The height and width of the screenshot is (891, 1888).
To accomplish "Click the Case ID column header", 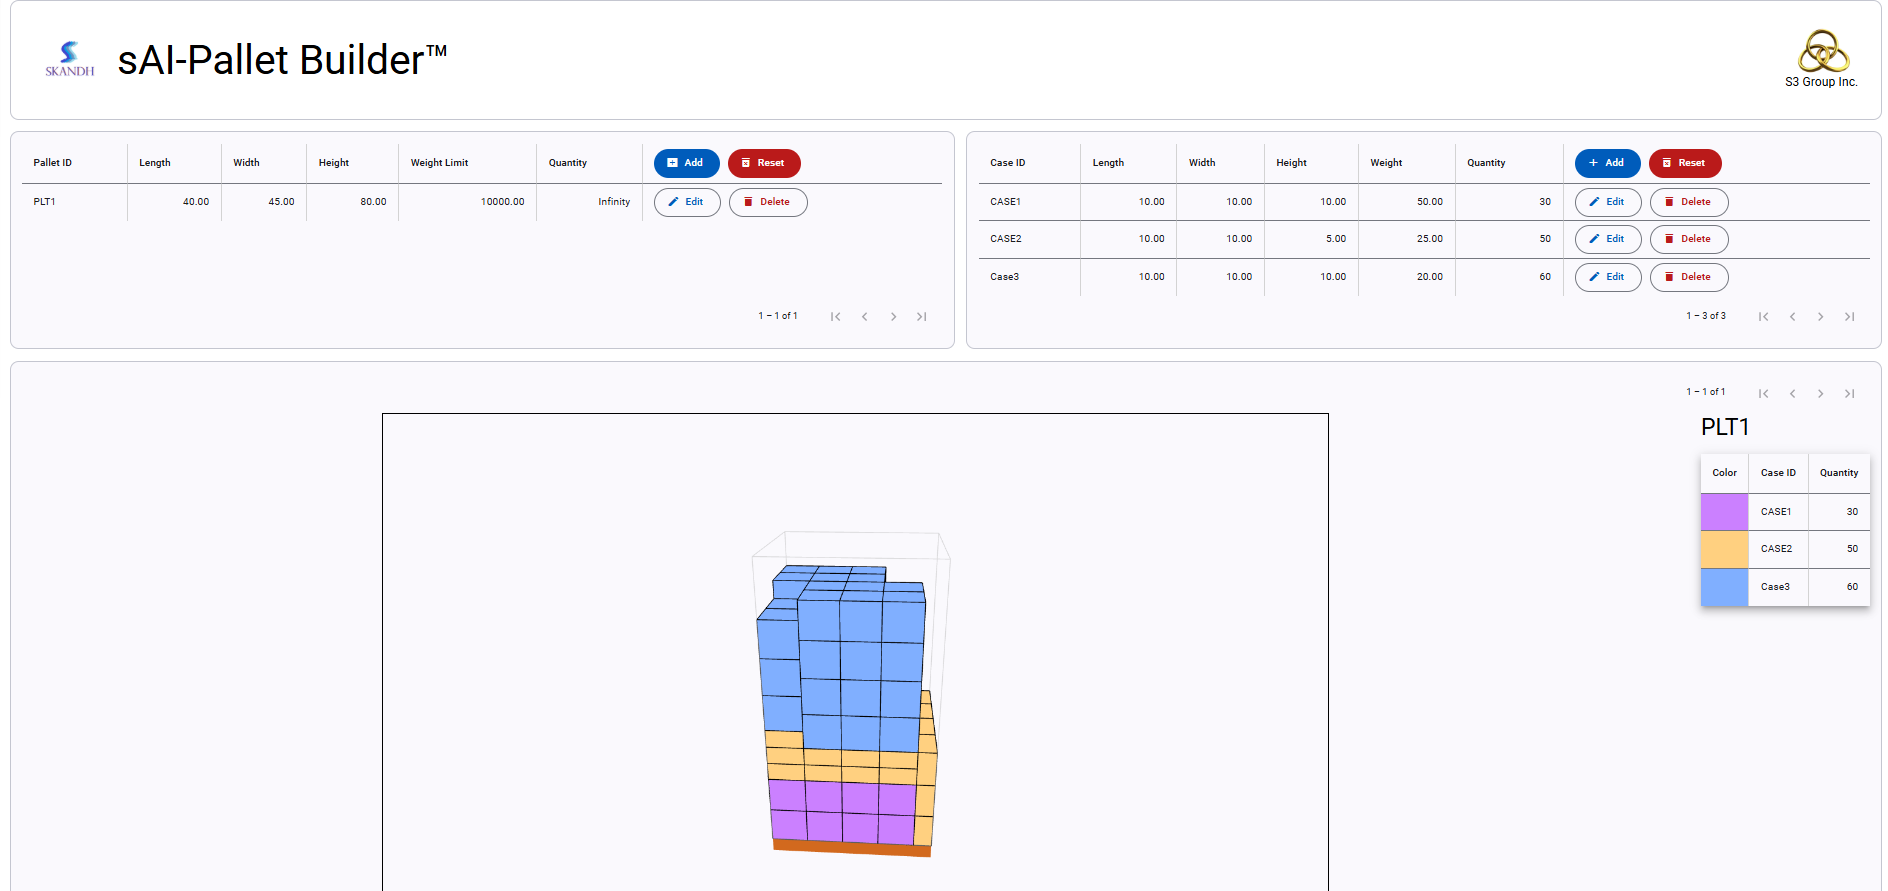I will tap(1008, 163).
